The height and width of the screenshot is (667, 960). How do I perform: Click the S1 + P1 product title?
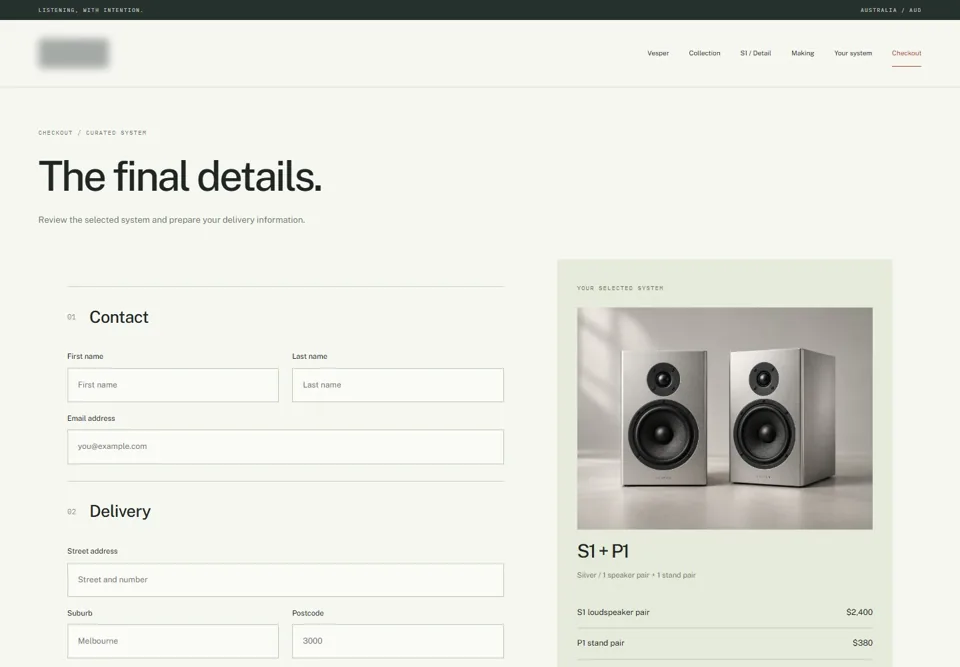(603, 551)
